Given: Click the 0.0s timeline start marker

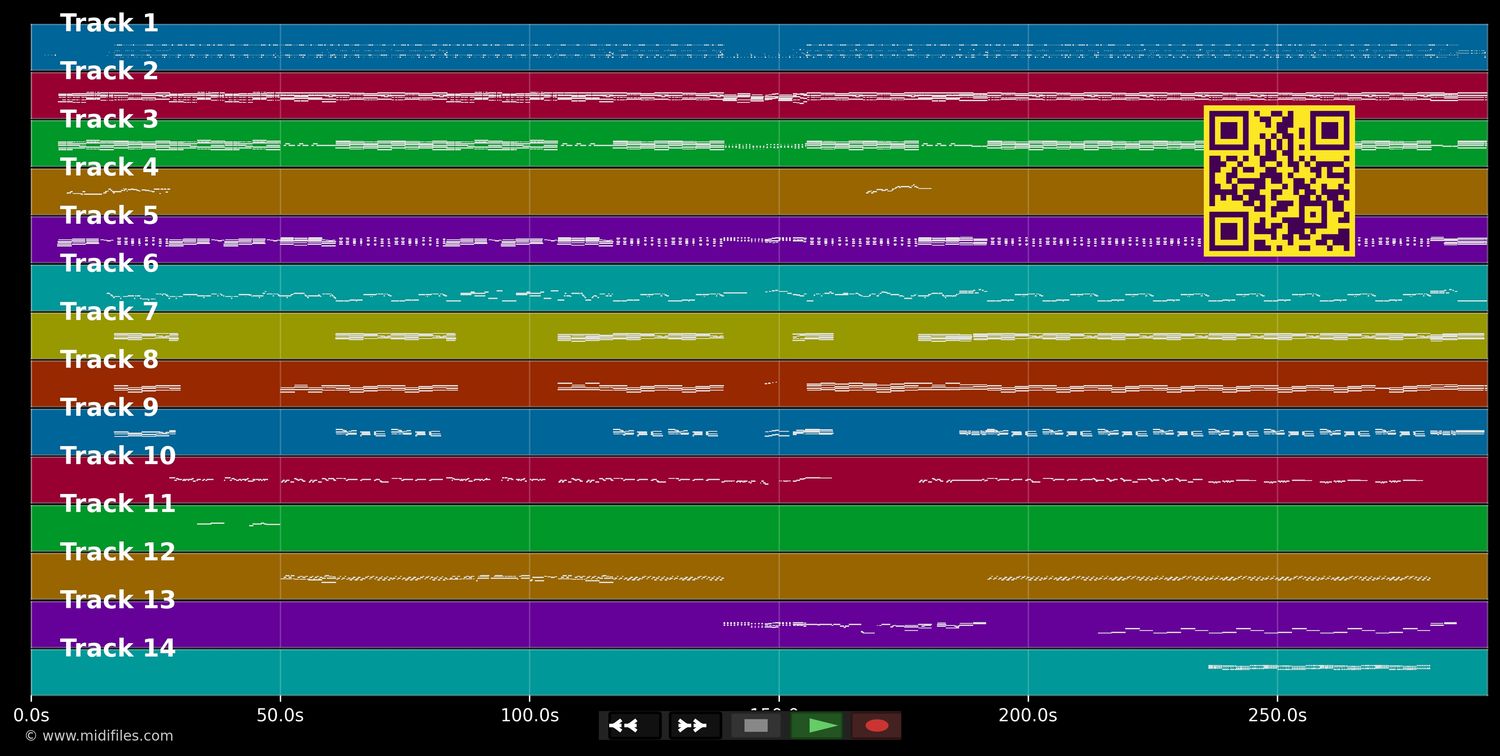Looking at the screenshot, I should tap(31, 715).
